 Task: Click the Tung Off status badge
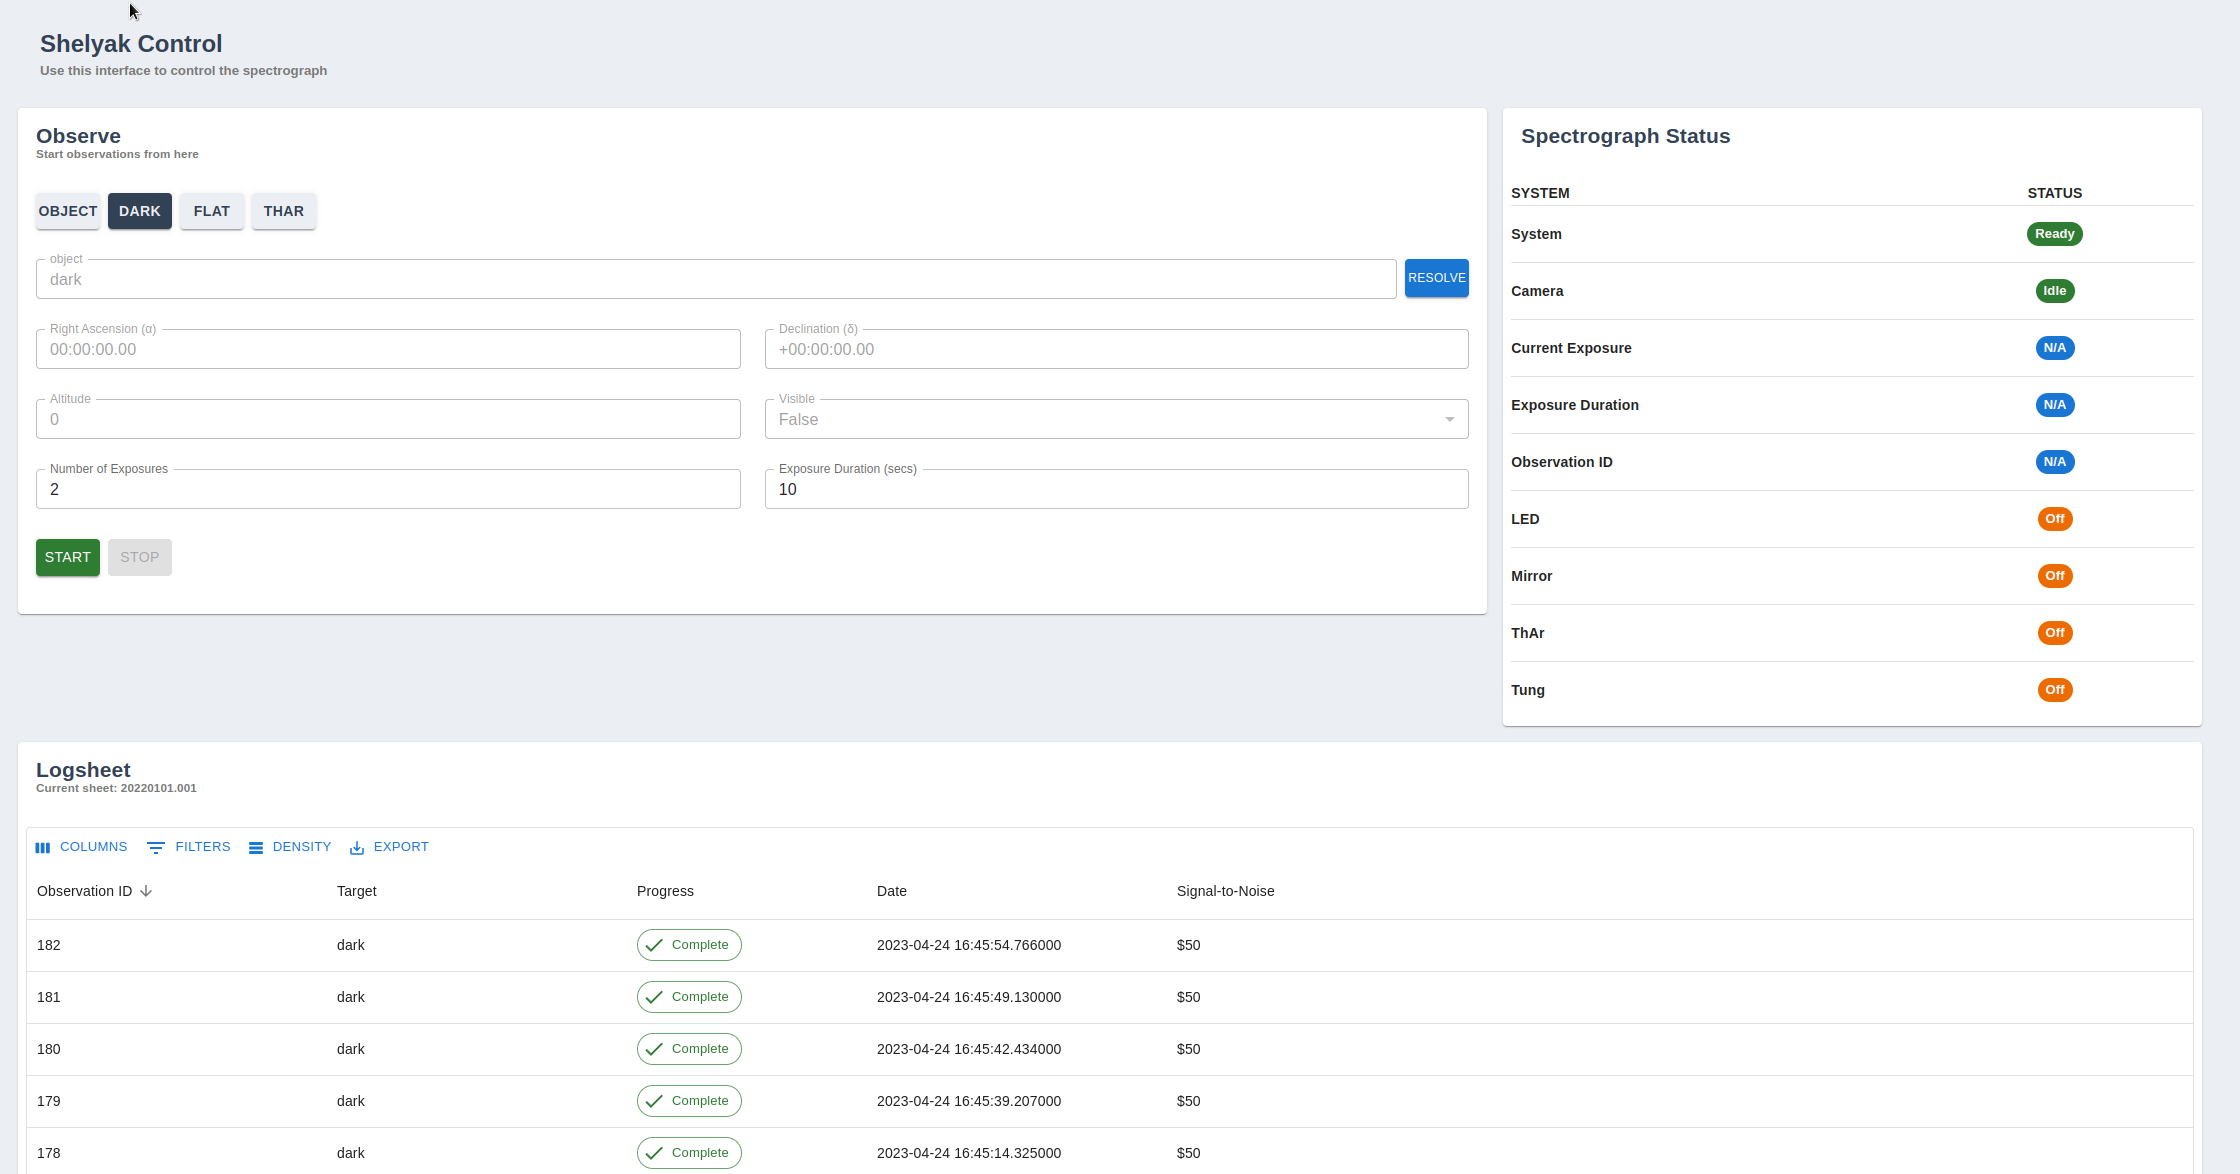click(x=2055, y=690)
